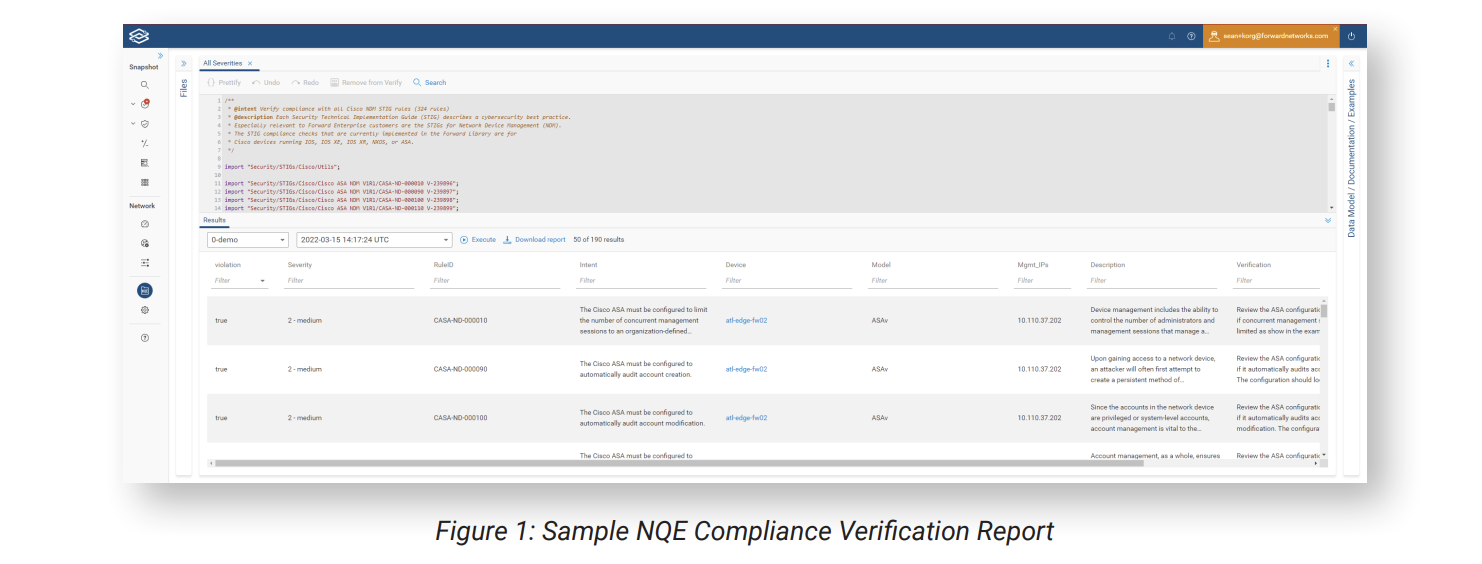This screenshot has height=564, width=1482.
Task: Open the violation column filter dropdown
Action: tap(263, 282)
